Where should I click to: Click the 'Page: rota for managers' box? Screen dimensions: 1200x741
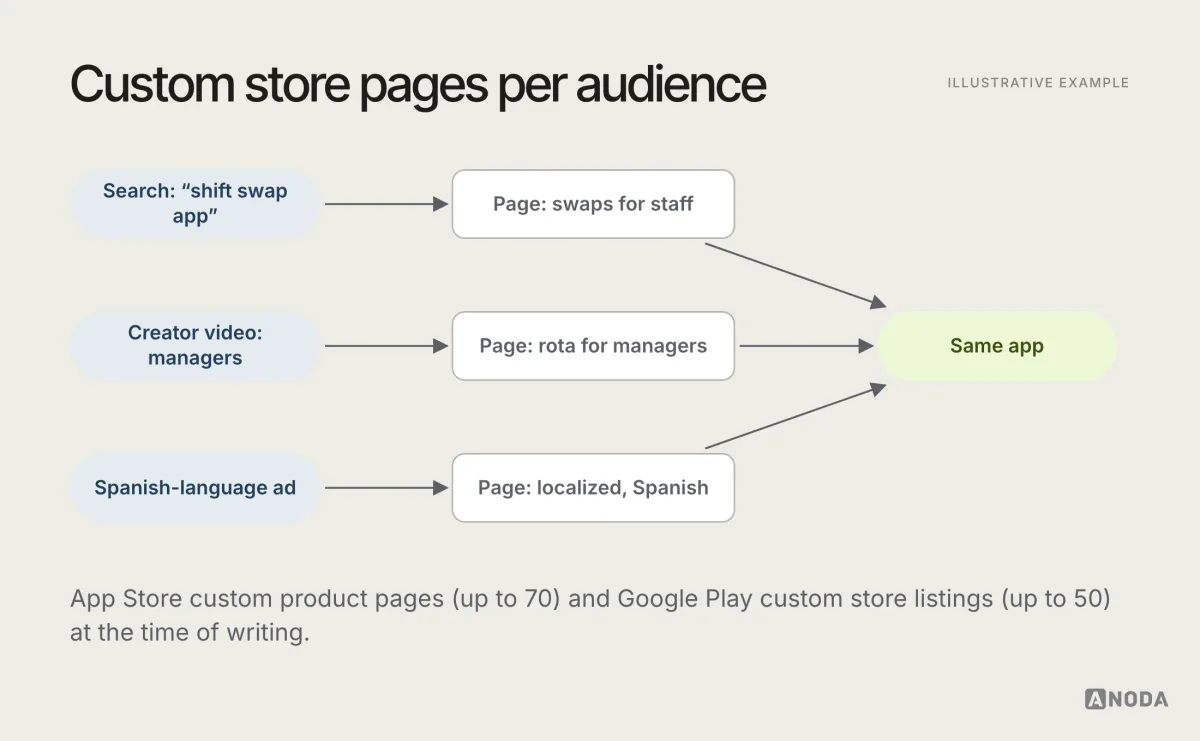[593, 346]
